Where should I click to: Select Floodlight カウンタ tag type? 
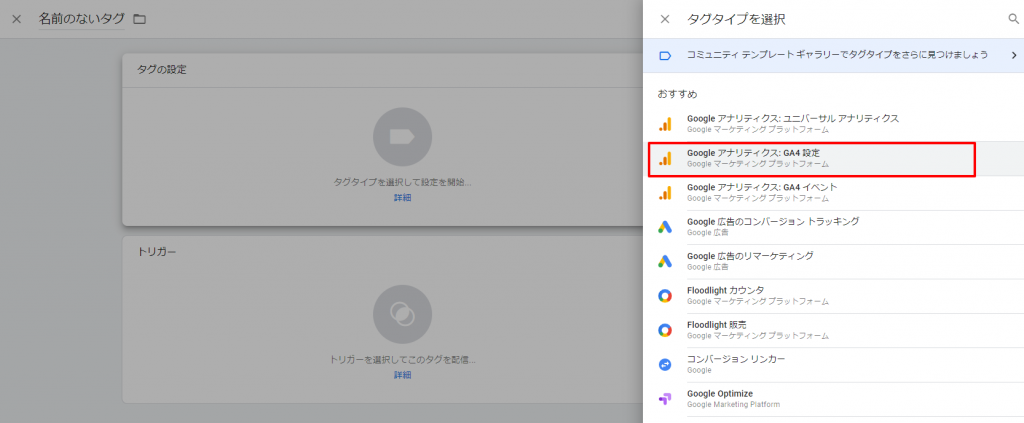tap(833, 296)
